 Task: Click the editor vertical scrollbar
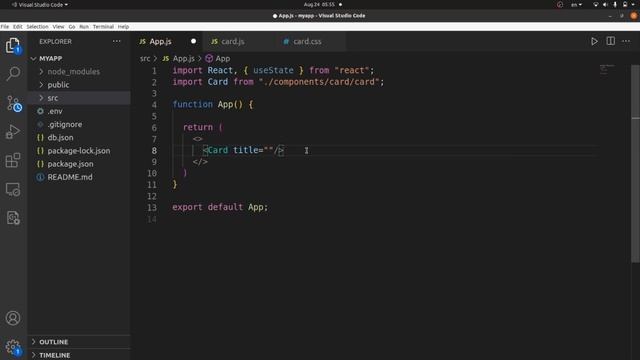pyautogui.click(x=636, y=163)
